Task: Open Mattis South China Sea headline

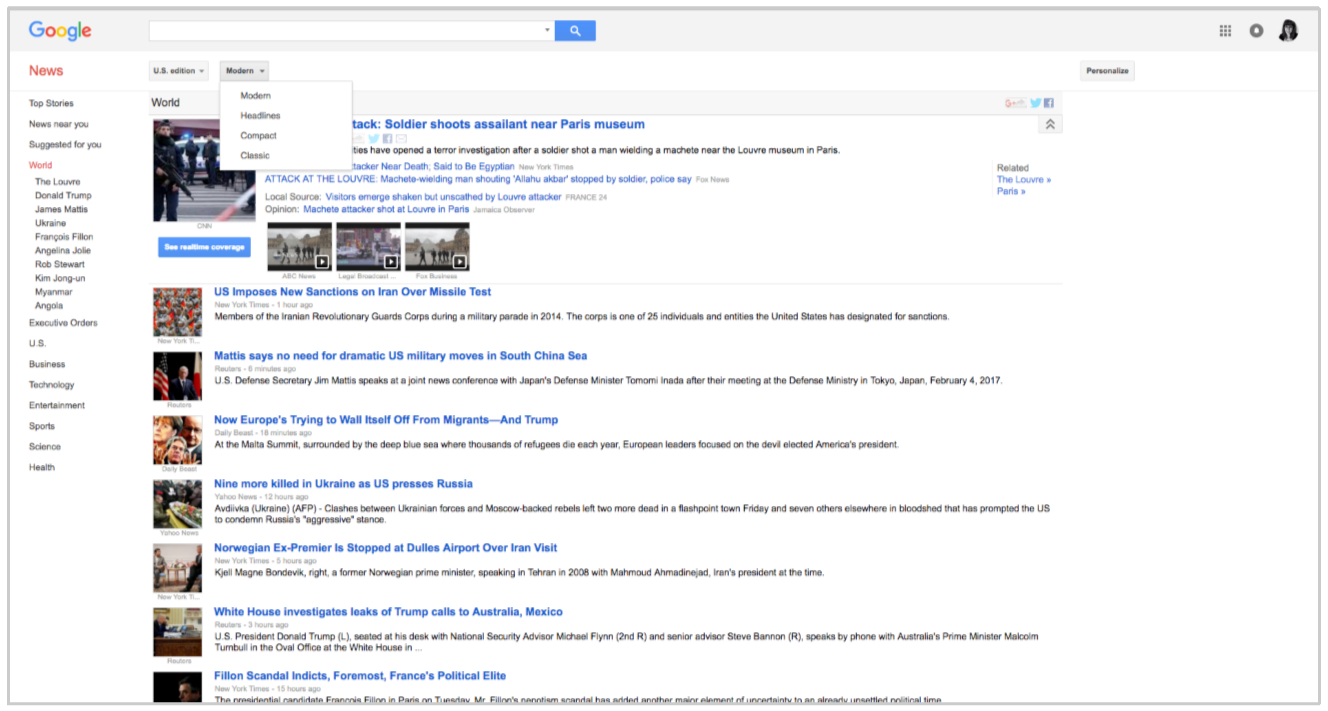Action: (400, 356)
